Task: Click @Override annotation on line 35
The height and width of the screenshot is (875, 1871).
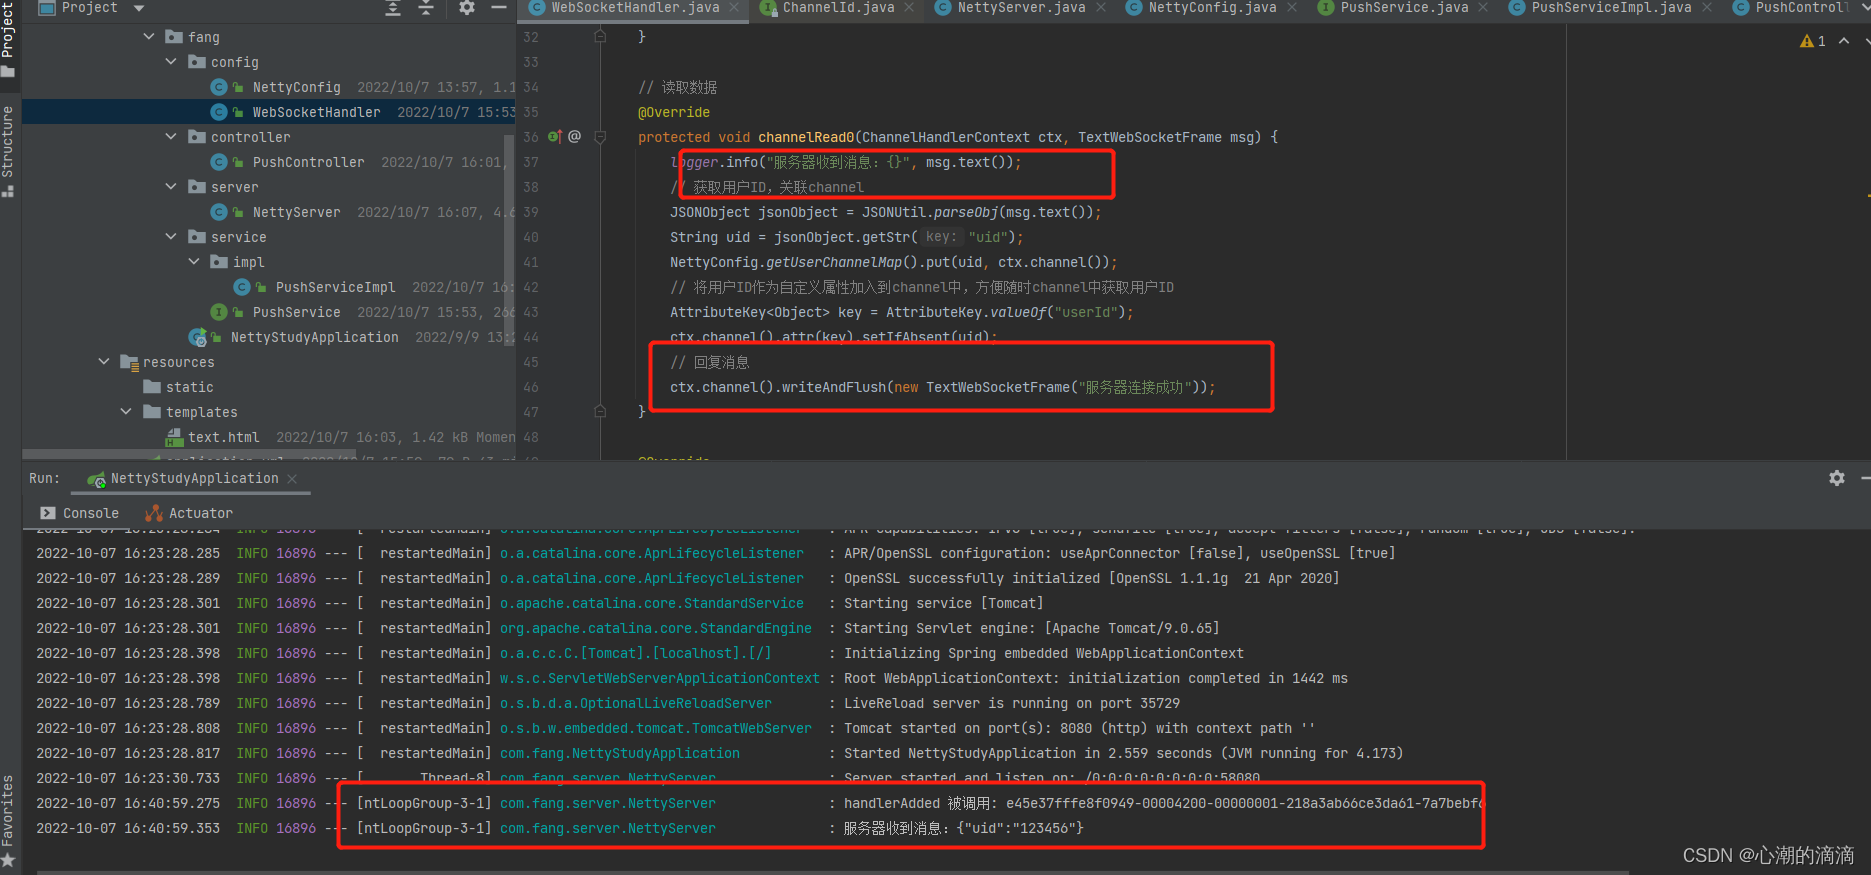Action: tap(674, 112)
